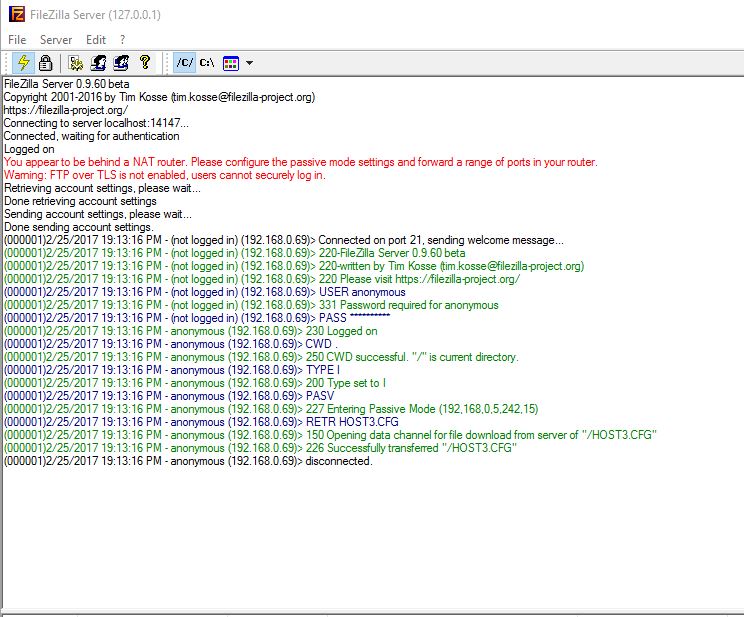Click 'Sending account settings, please wait...' line
744x617 pixels.
coord(98,214)
